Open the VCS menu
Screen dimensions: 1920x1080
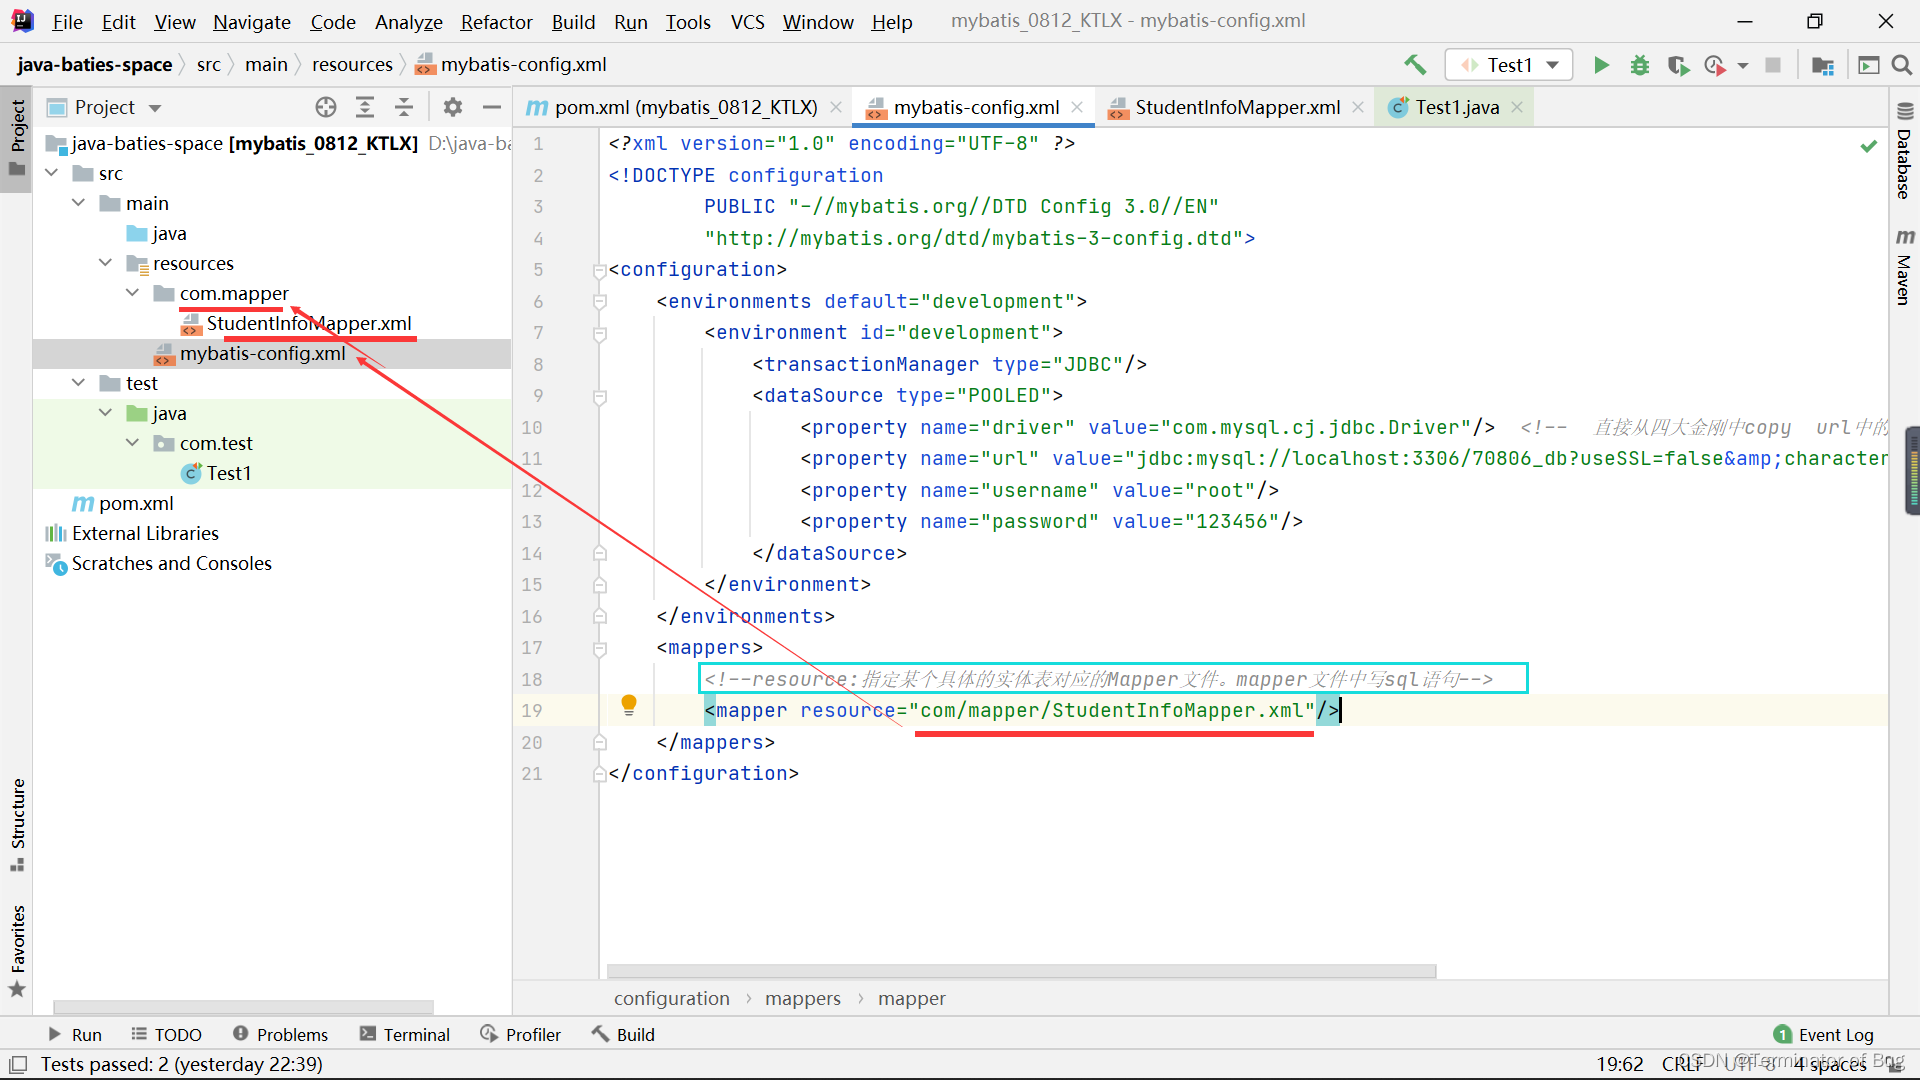[x=747, y=21]
